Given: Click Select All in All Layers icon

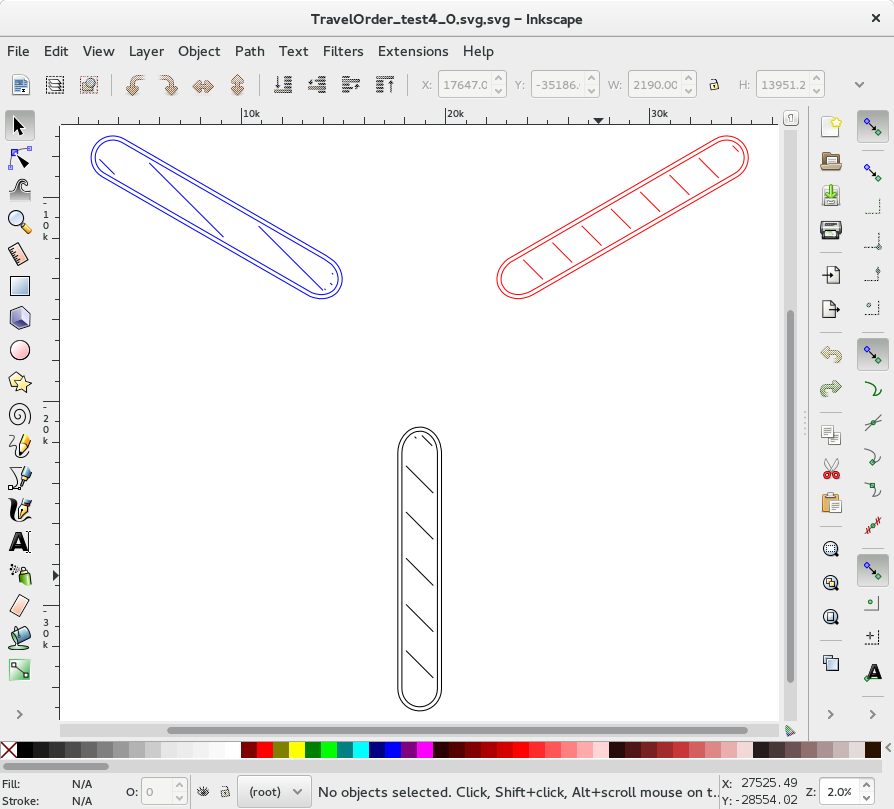Looking at the screenshot, I should (55, 85).
